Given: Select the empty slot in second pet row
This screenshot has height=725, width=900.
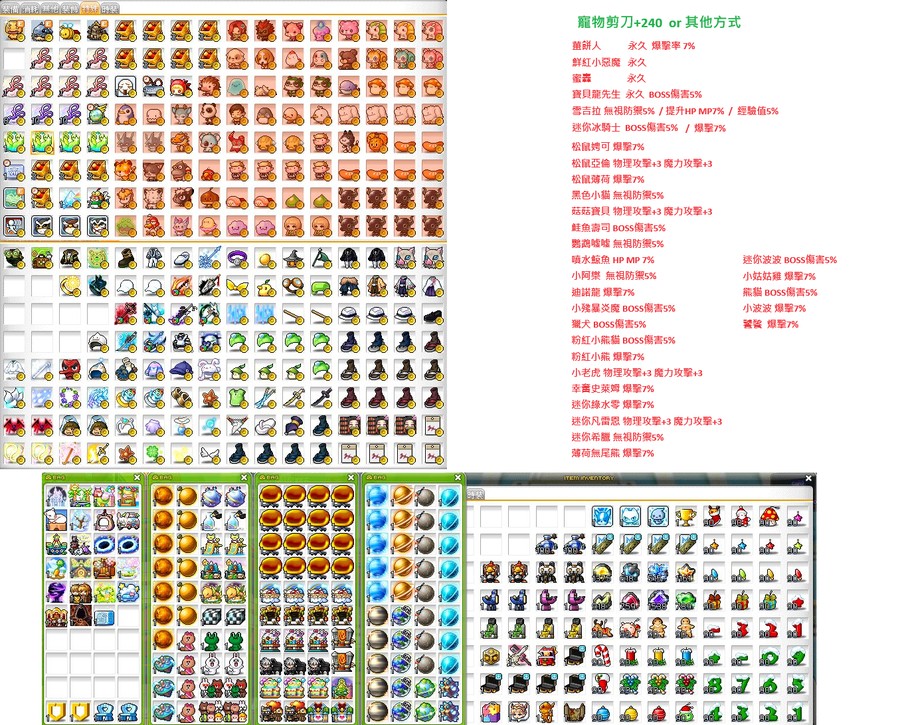Looking at the screenshot, I should click(x=14, y=59).
